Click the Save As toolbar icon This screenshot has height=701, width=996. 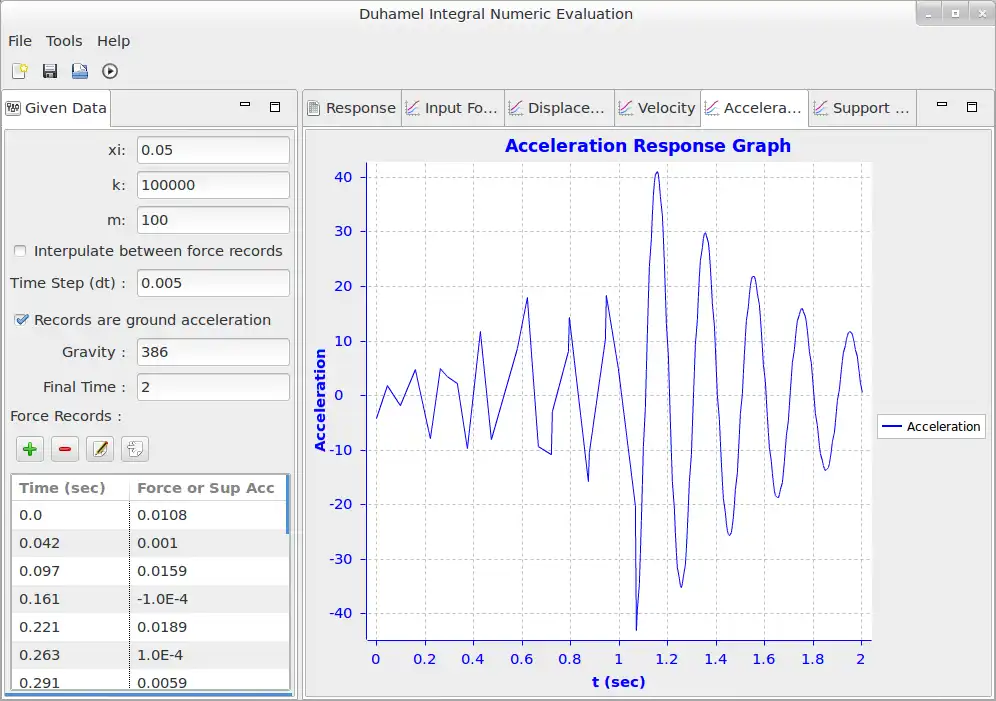pyautogui.click(x=80, y=71)
